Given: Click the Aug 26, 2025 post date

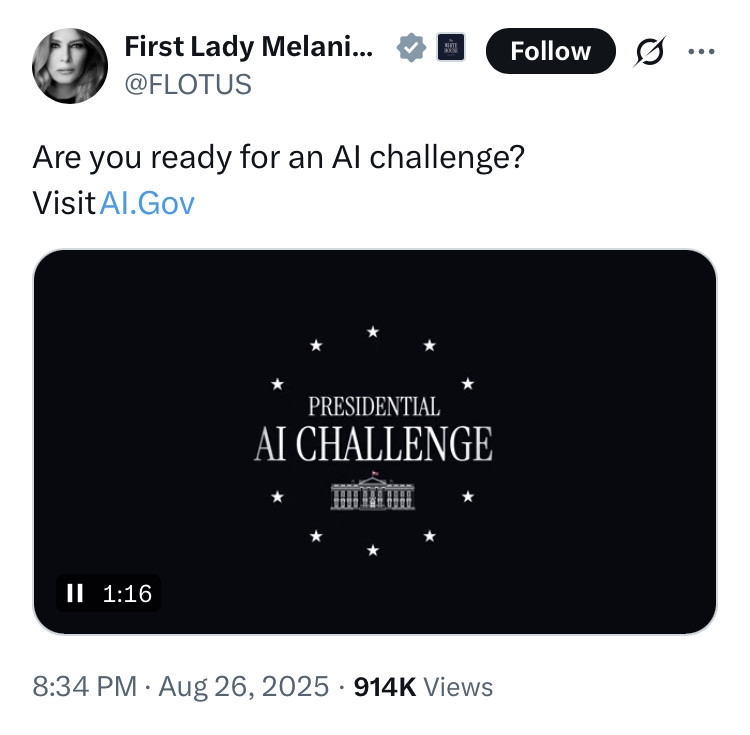Looking at the screenshot, I should [243, 687].
